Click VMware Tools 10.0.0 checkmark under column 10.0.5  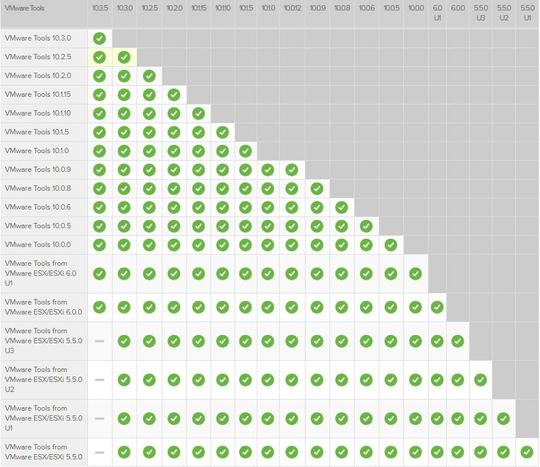[391, 245]
